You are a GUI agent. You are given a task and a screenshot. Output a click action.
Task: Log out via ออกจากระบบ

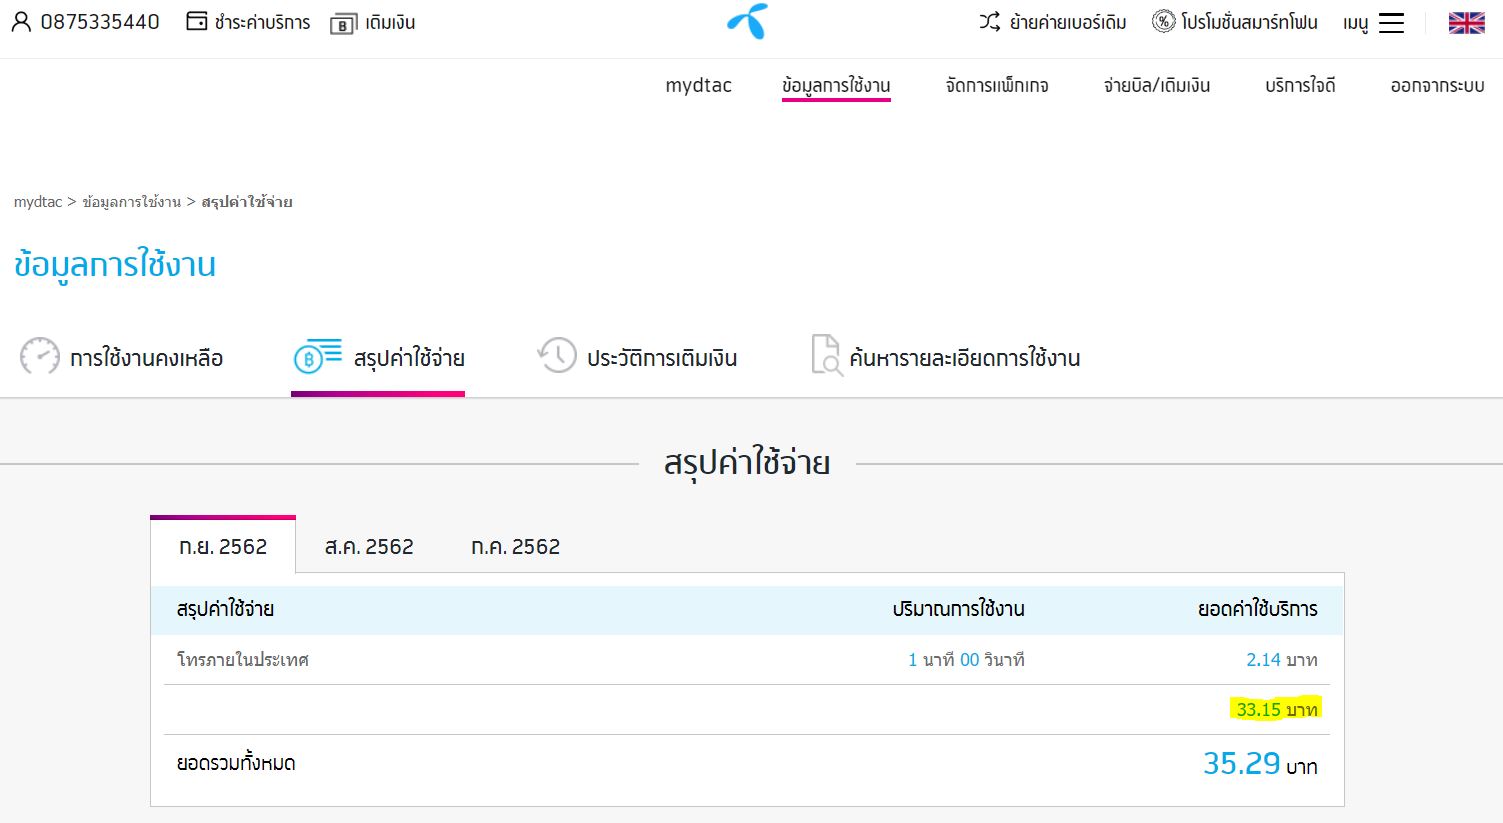point(1437,85)
